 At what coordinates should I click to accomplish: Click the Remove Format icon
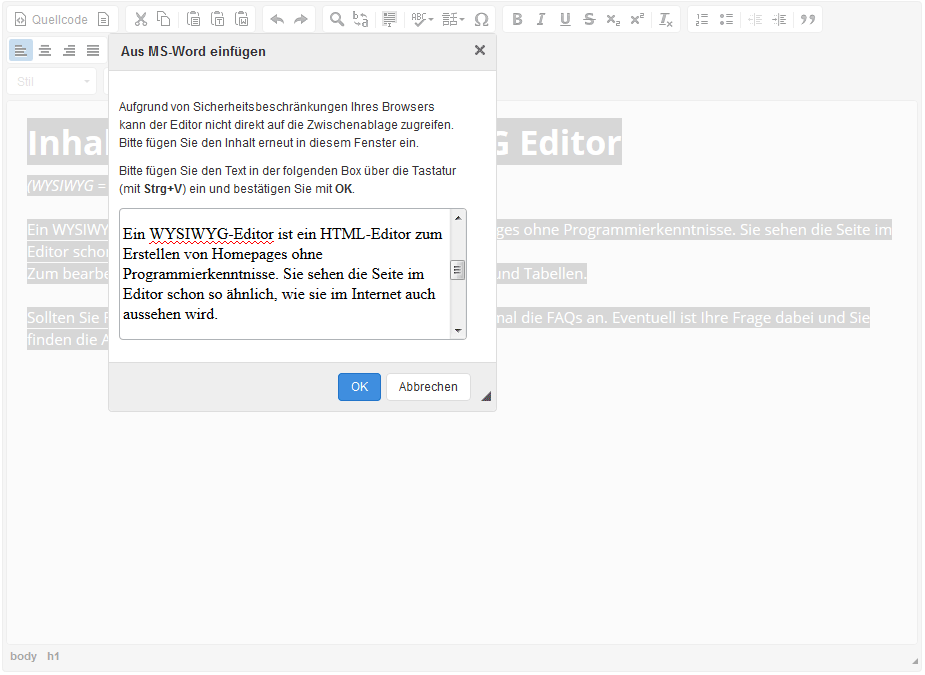click(x=665, y=19)
